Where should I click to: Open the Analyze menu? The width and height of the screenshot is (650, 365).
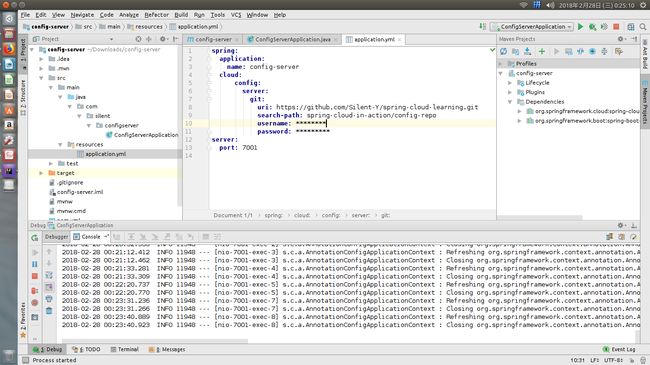pyautogui.click(x=129, y=15)
